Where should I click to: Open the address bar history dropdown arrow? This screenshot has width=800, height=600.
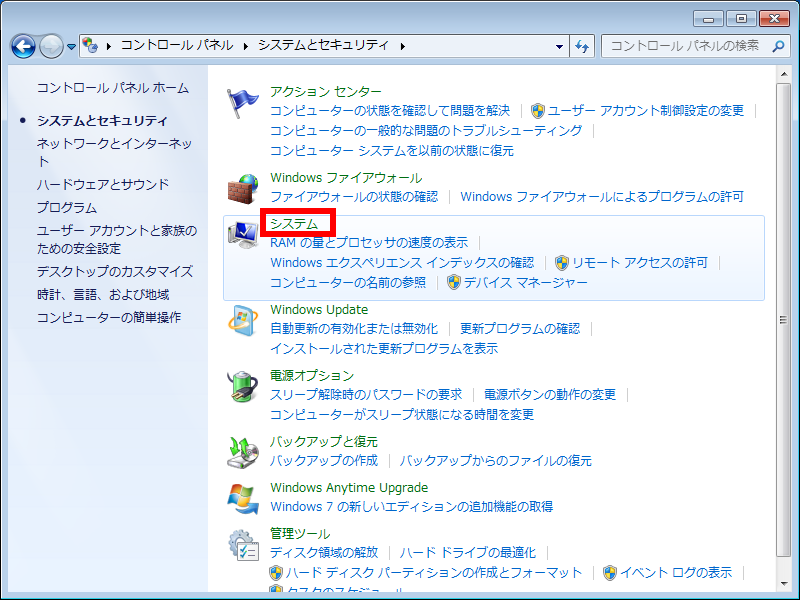coord(560,46)
